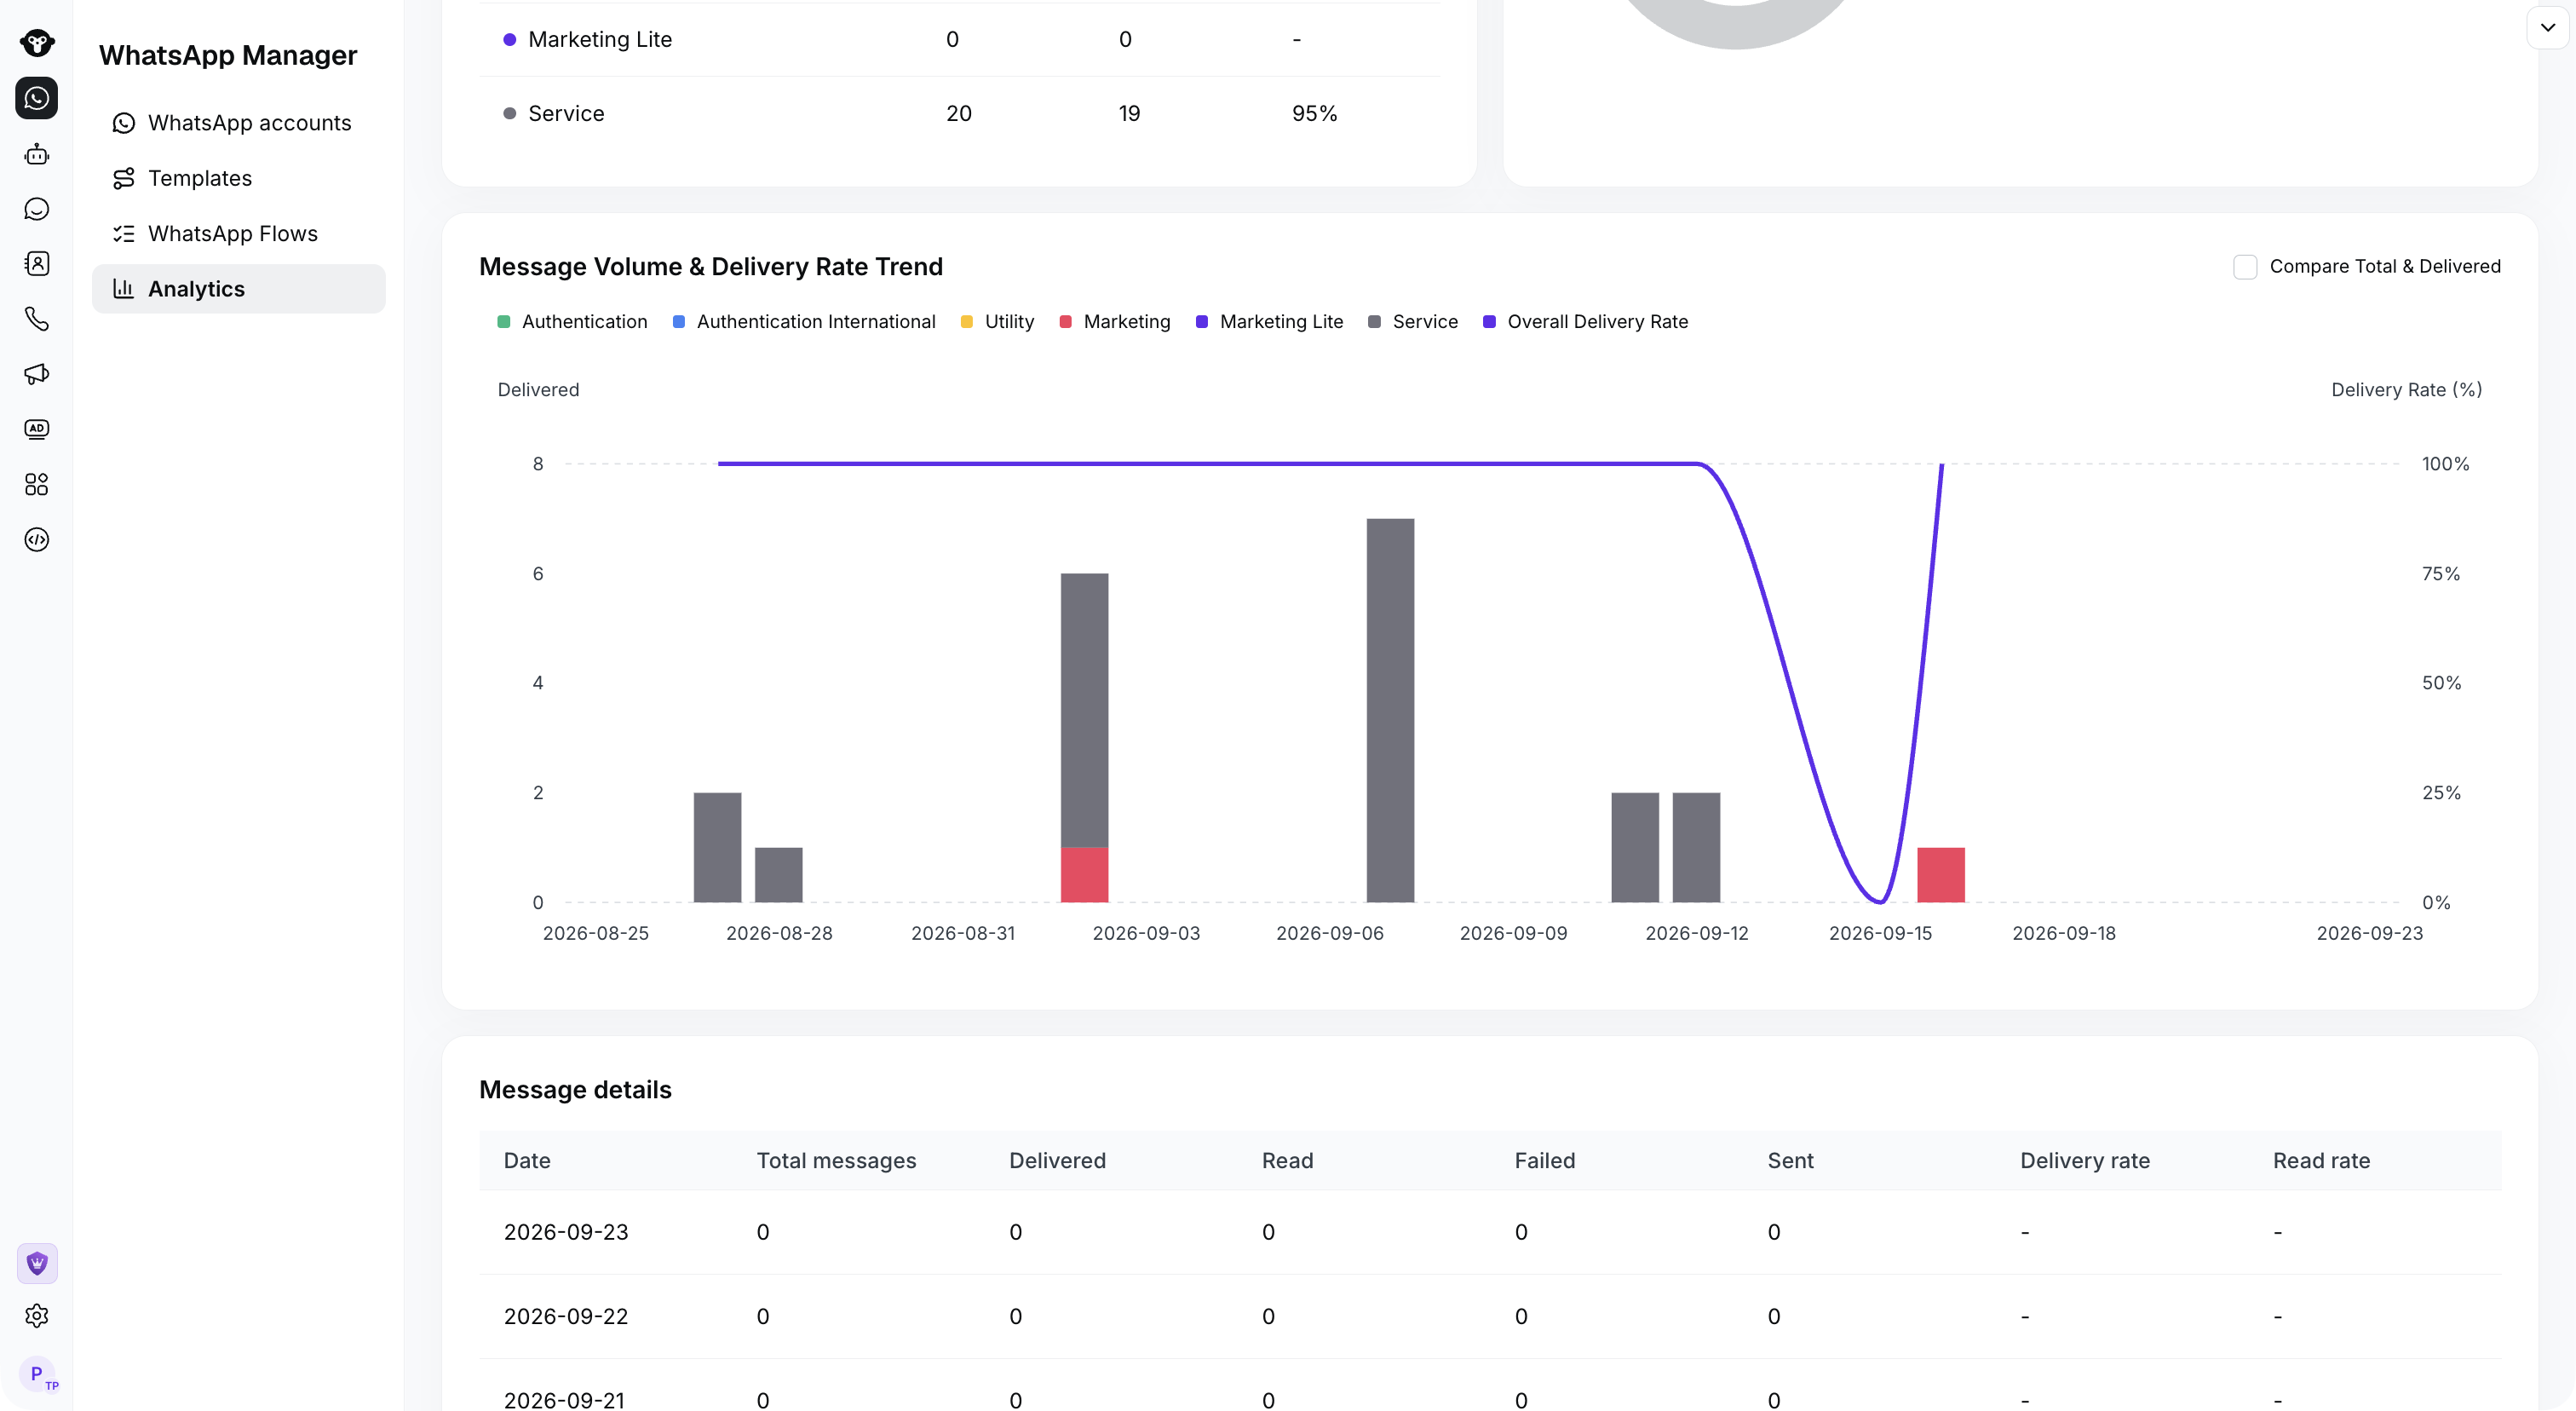Open the AD advertisements icon
Viewport: 2576px width, 1411px height.
(x=37, y=429)
